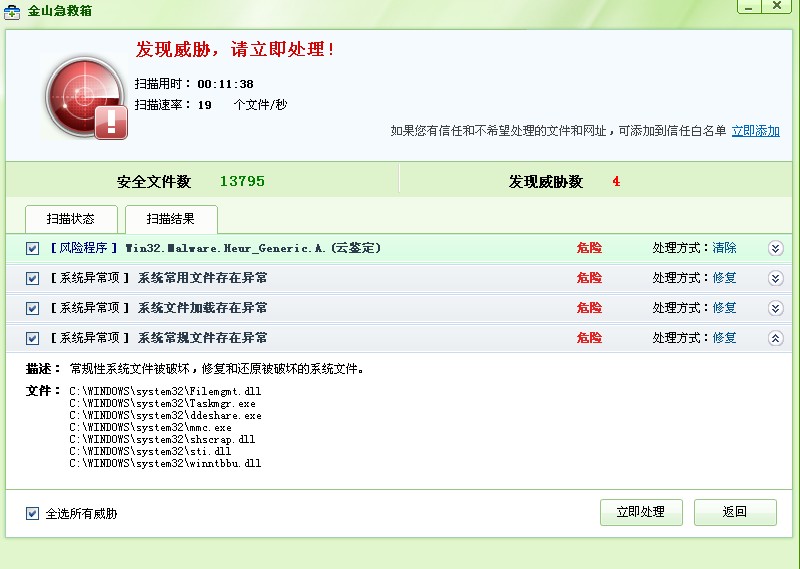
Task: Click the 返回 button
Action: pyautogui.click(x=735, y=512)
